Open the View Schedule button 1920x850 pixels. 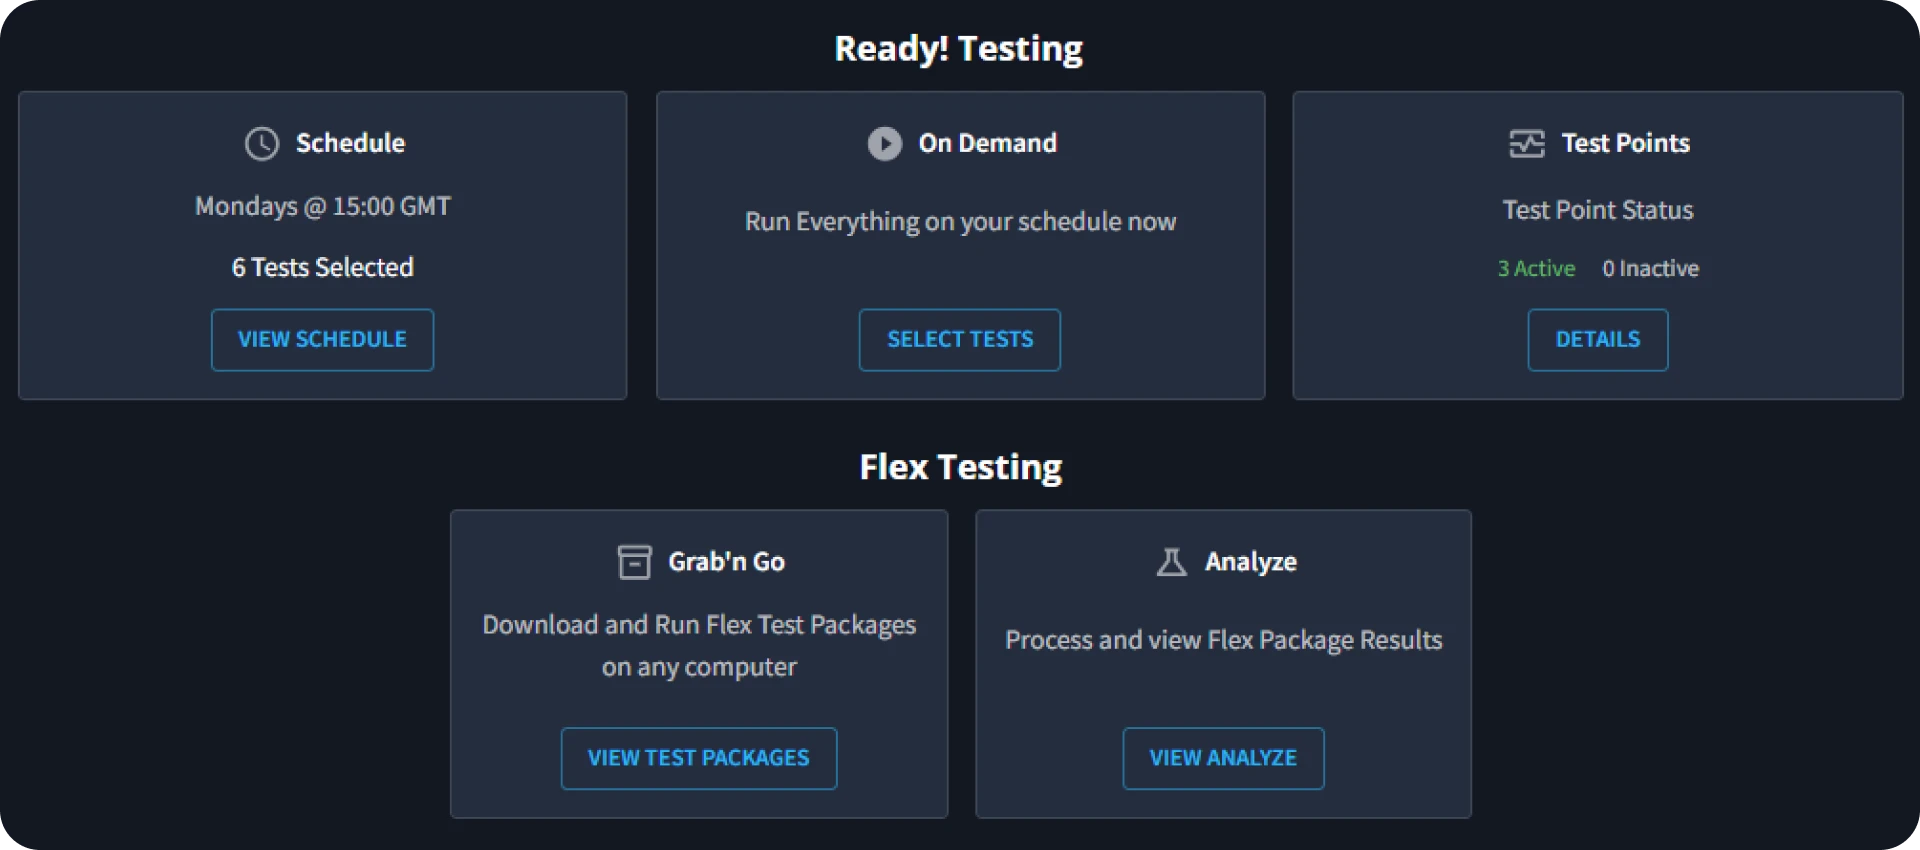(322, 340)
